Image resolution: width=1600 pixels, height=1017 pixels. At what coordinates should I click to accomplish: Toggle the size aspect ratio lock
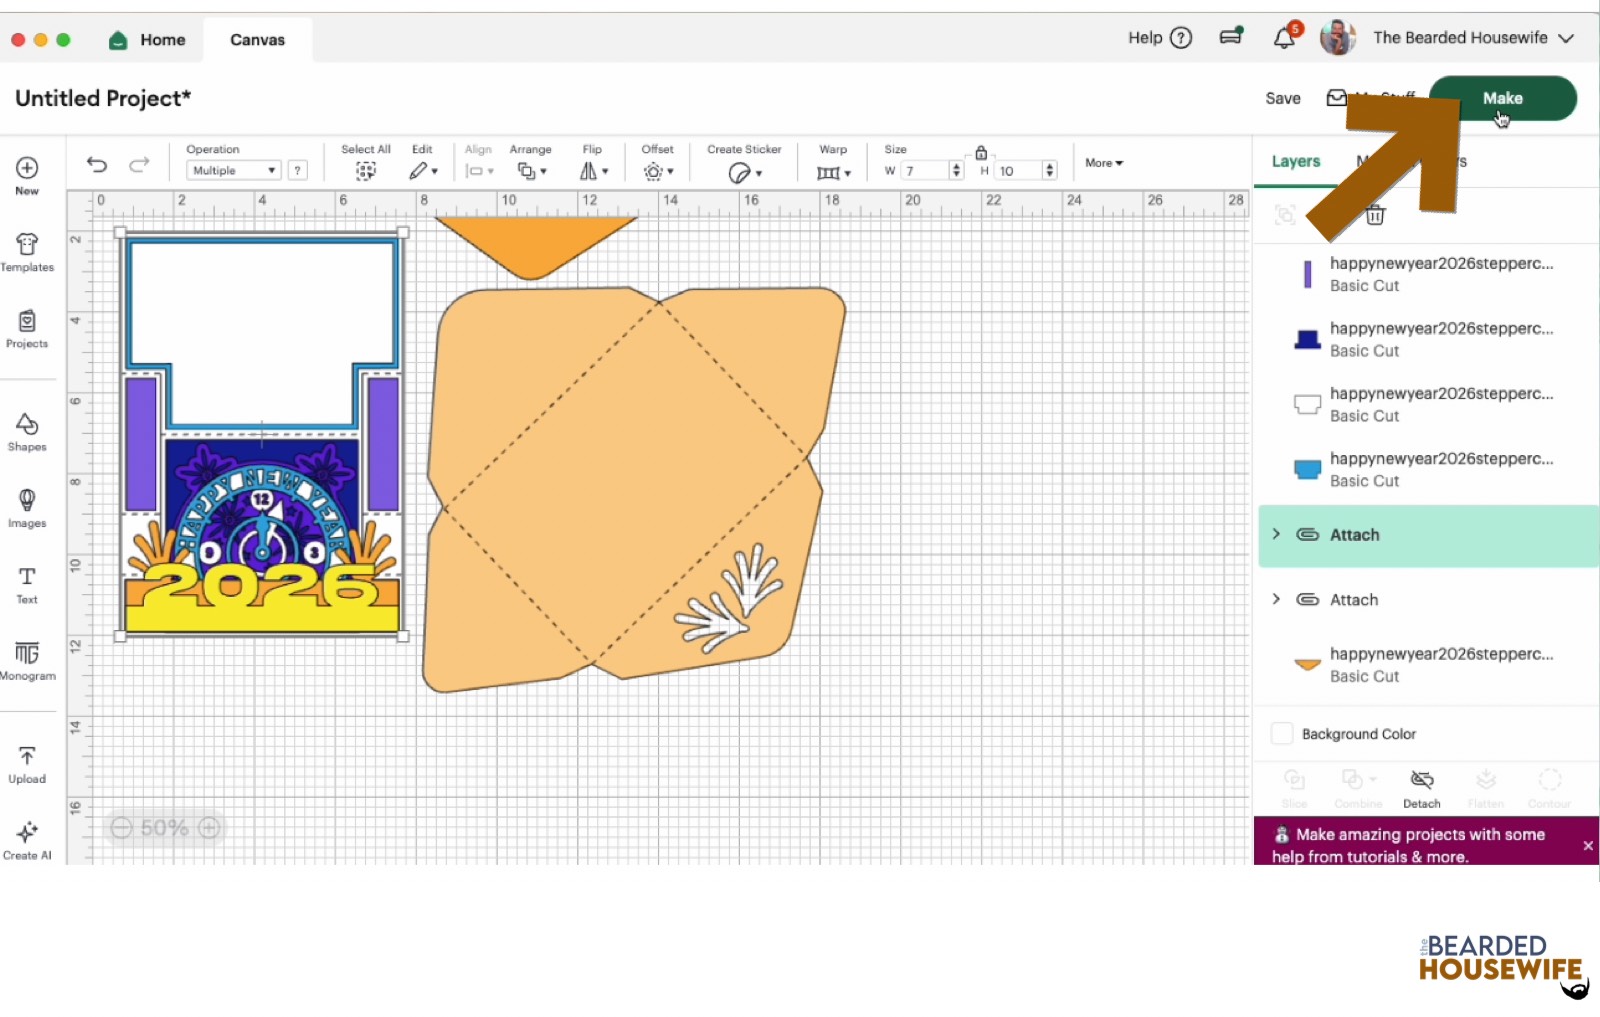981,153
